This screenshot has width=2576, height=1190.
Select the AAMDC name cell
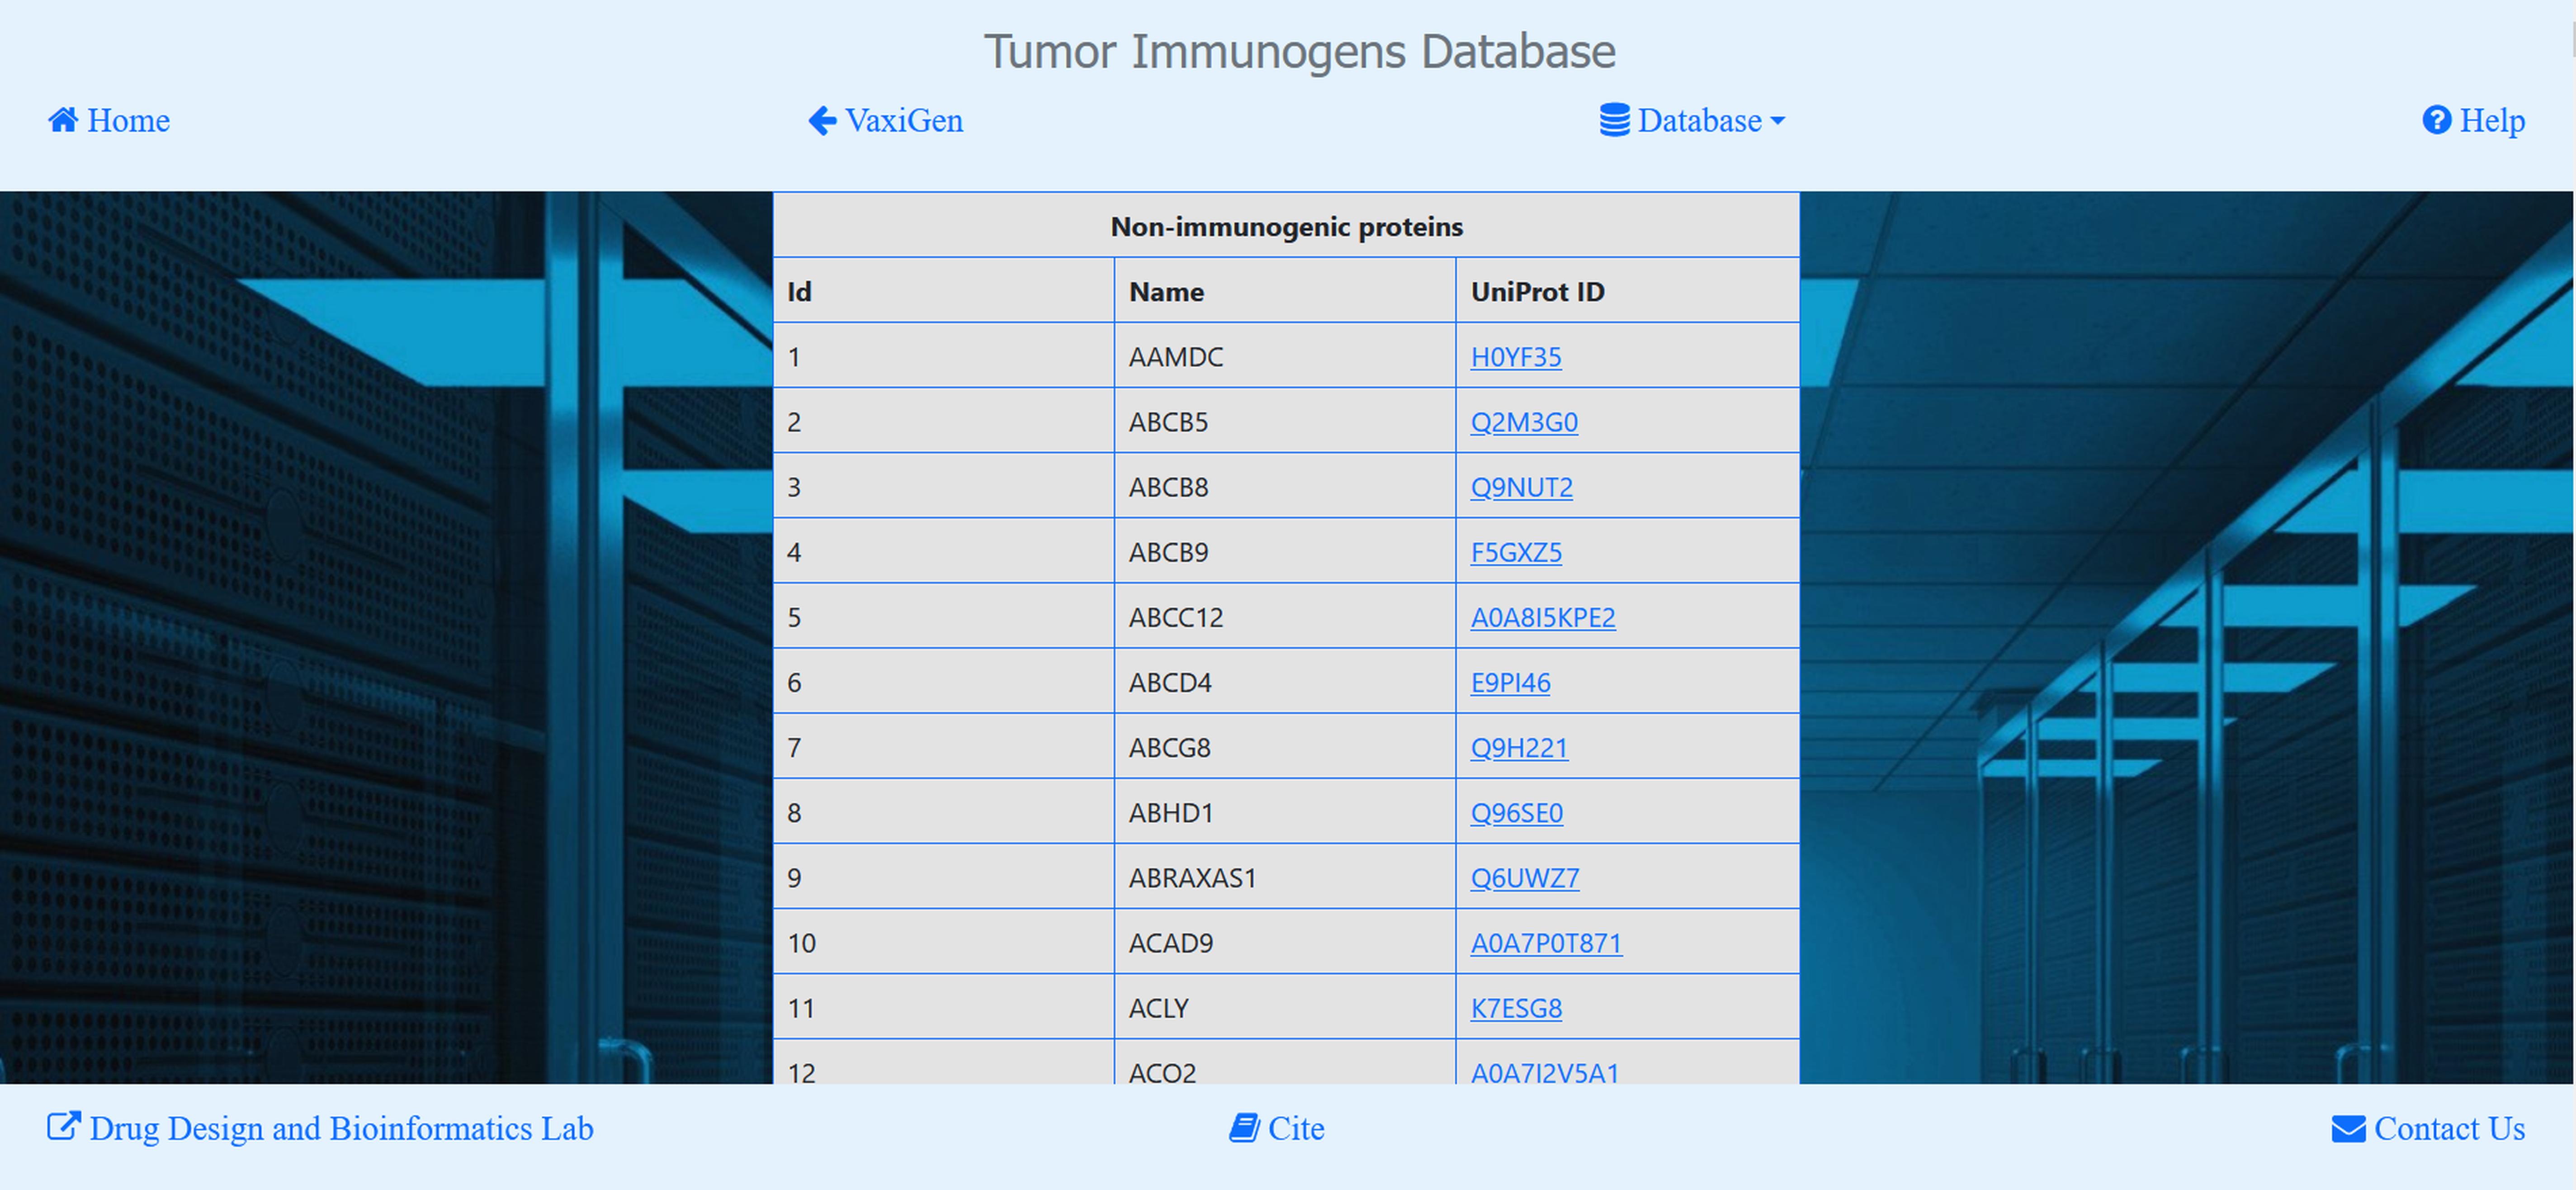(x=1285, y=356)
